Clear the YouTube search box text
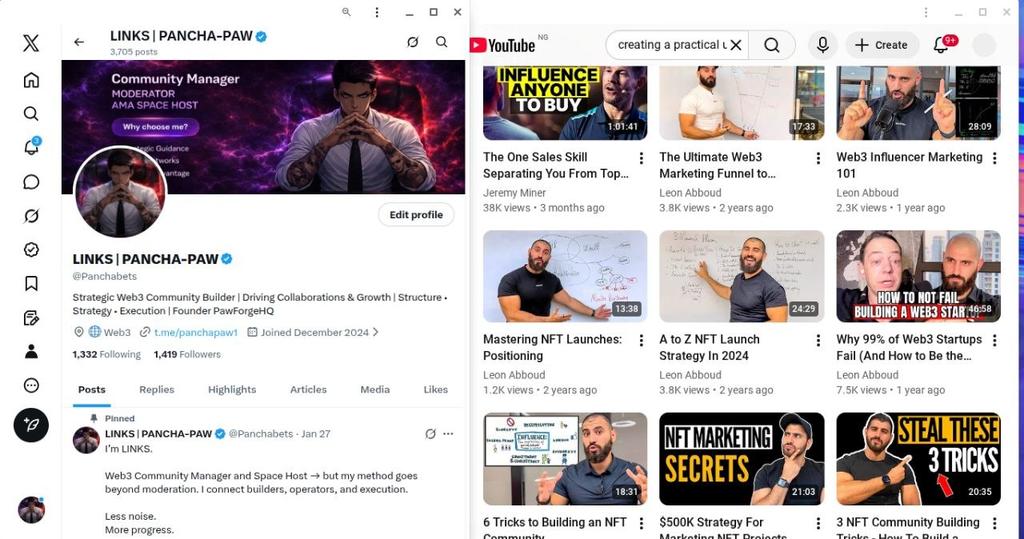Screen dimensions: 1024x539 click(736, 45)
